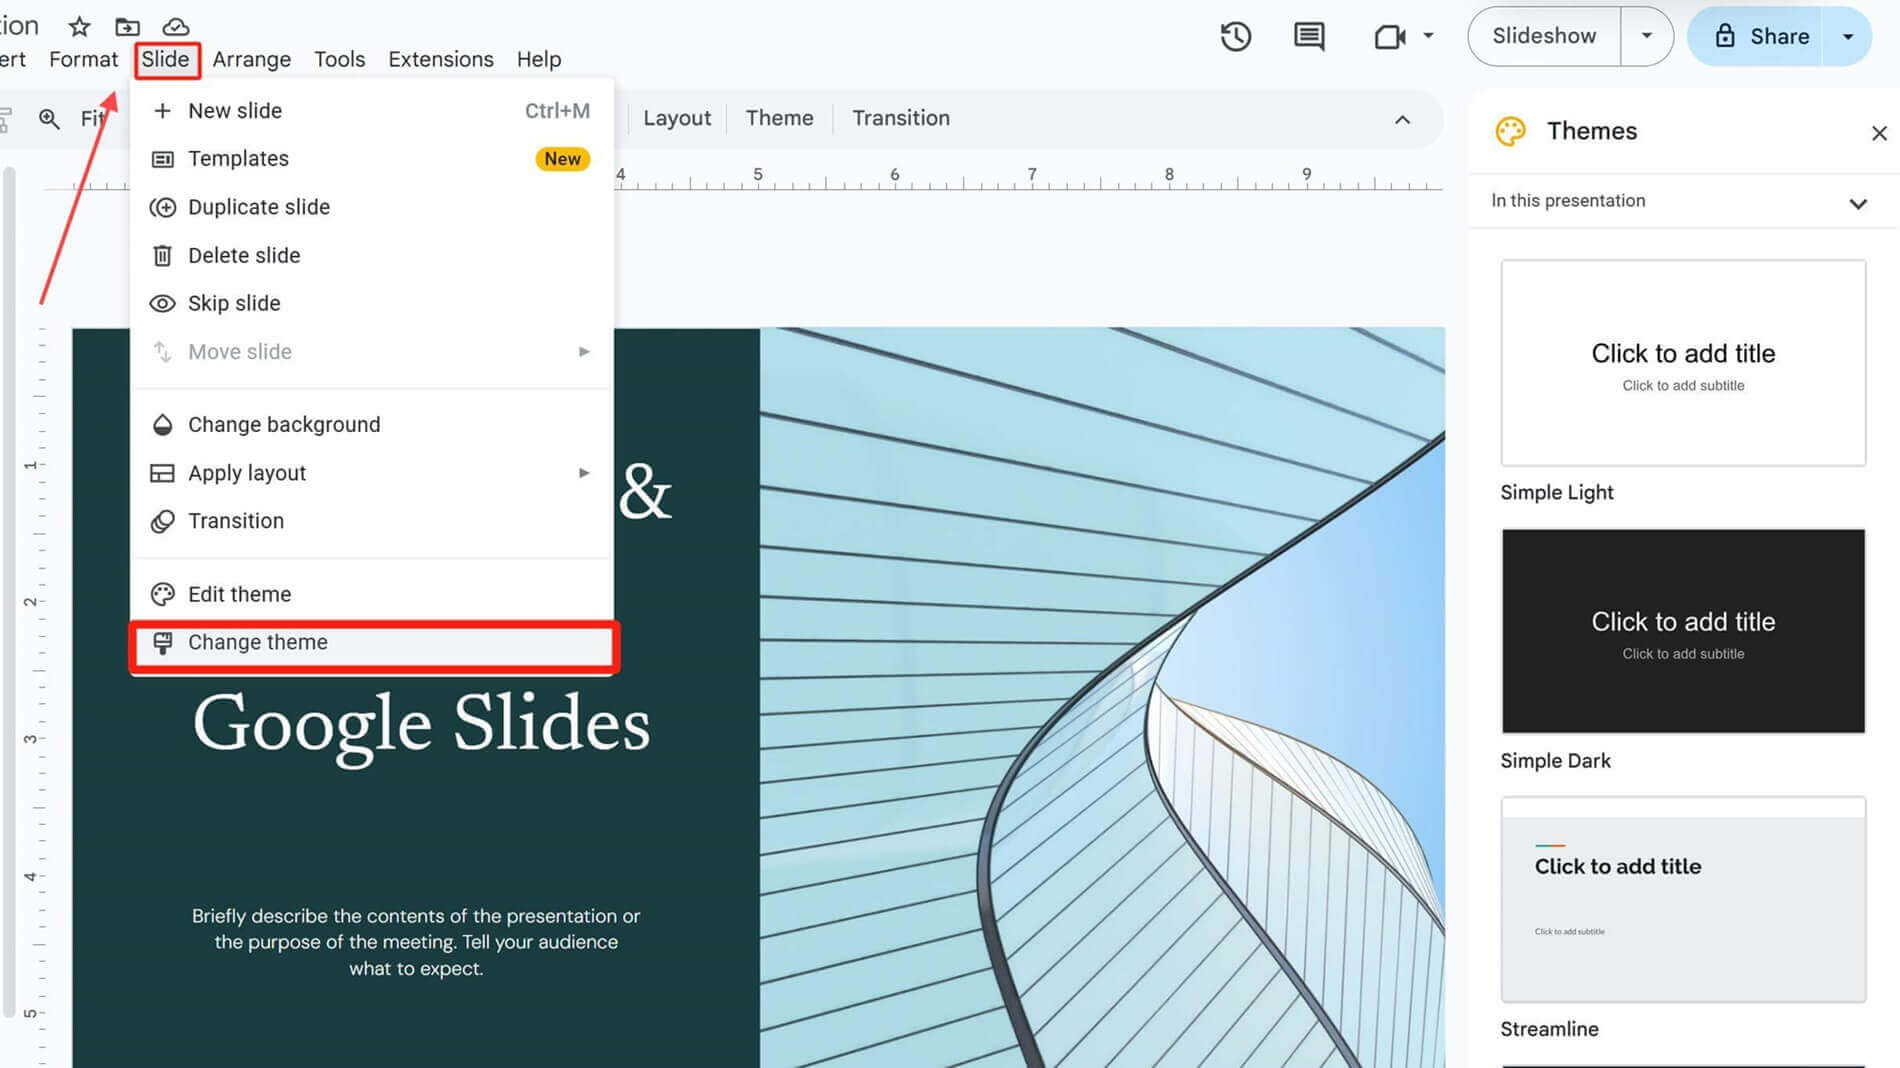Click the move to folder icon
1900x1068 pixels.
click(127, 26)
